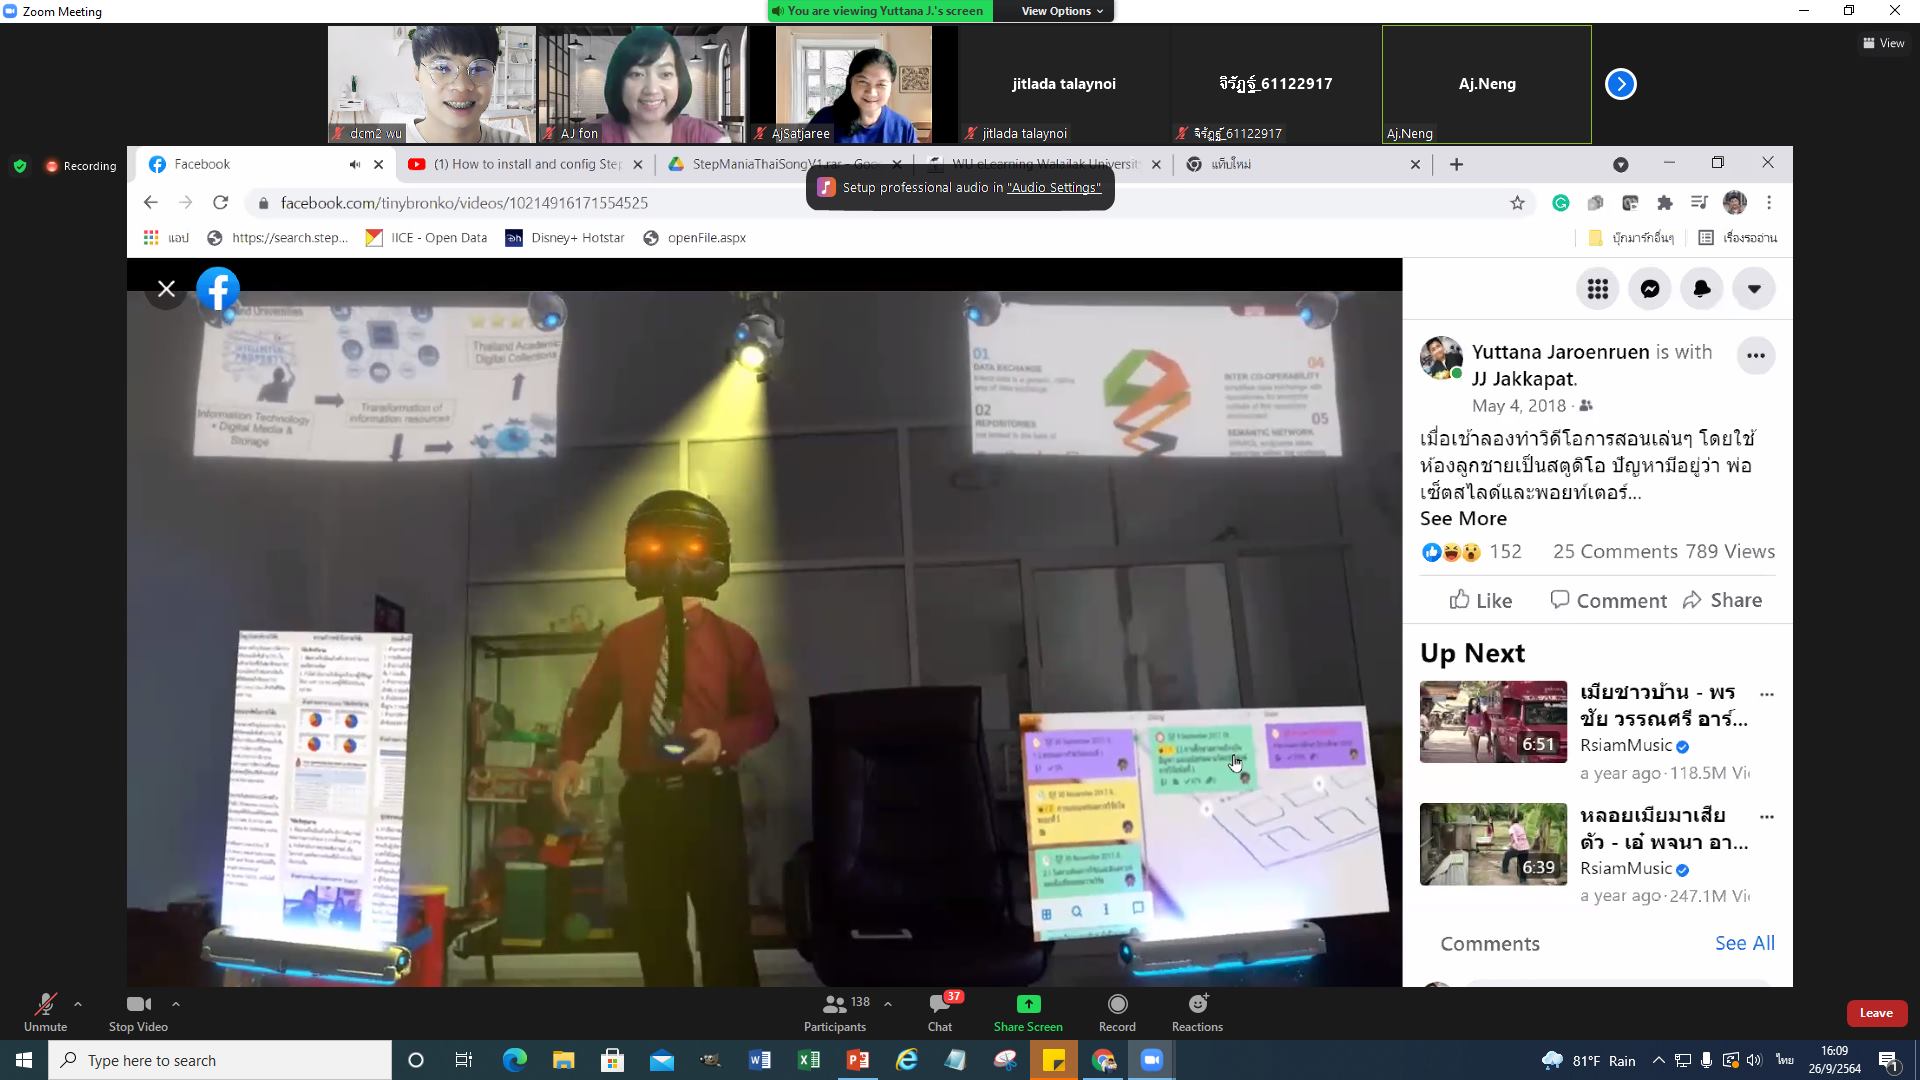This screenshot has width=1920, height=1080.
Task: Show next participants with blue arrow
Action: (x=1620, y=84)
